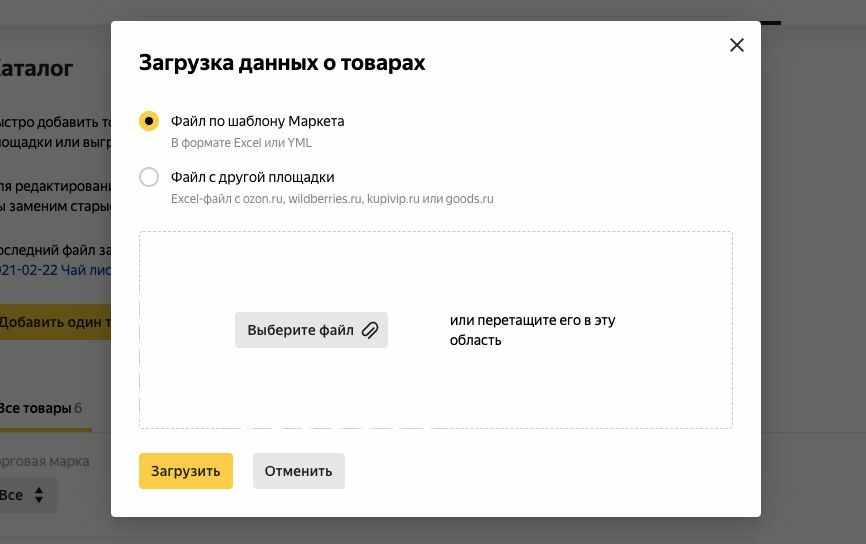Expand the Все brand filter dropdown

[28, 495]
